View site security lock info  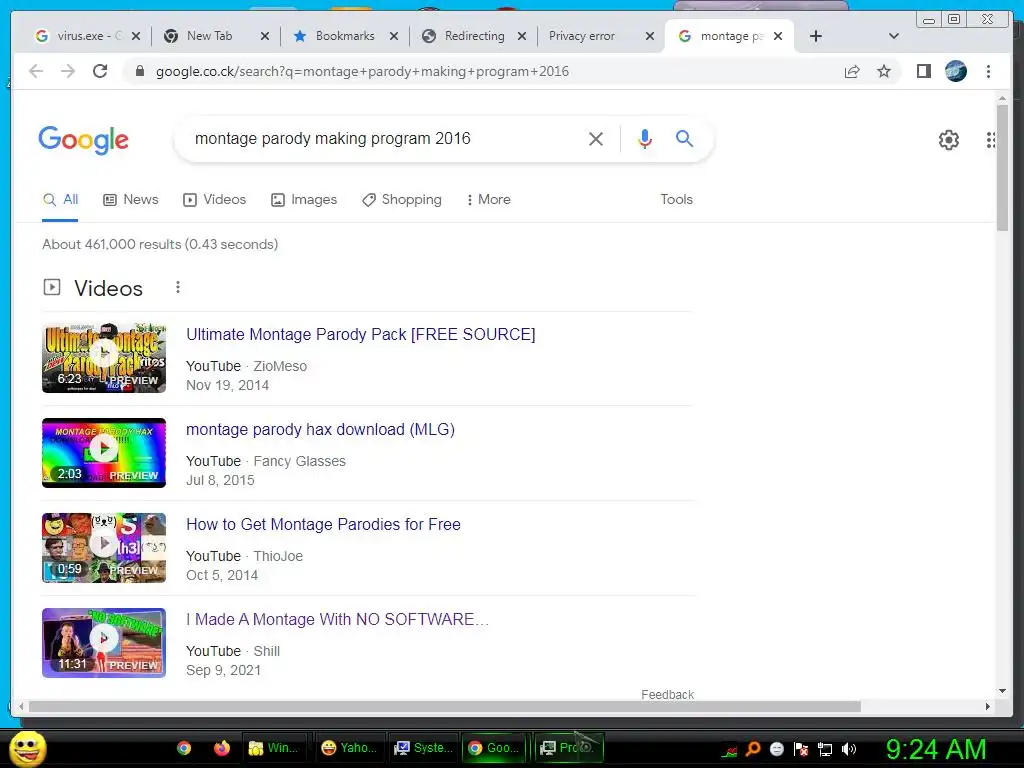click(139, 71)
